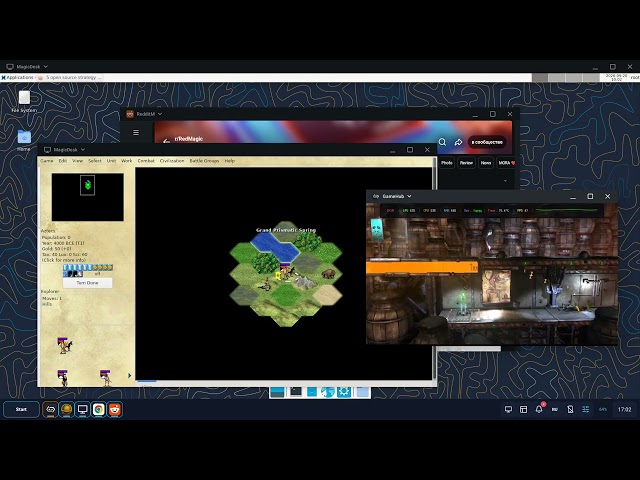Click the search icon in Reddit window
640x480 pixels.
tap(442, 142)
